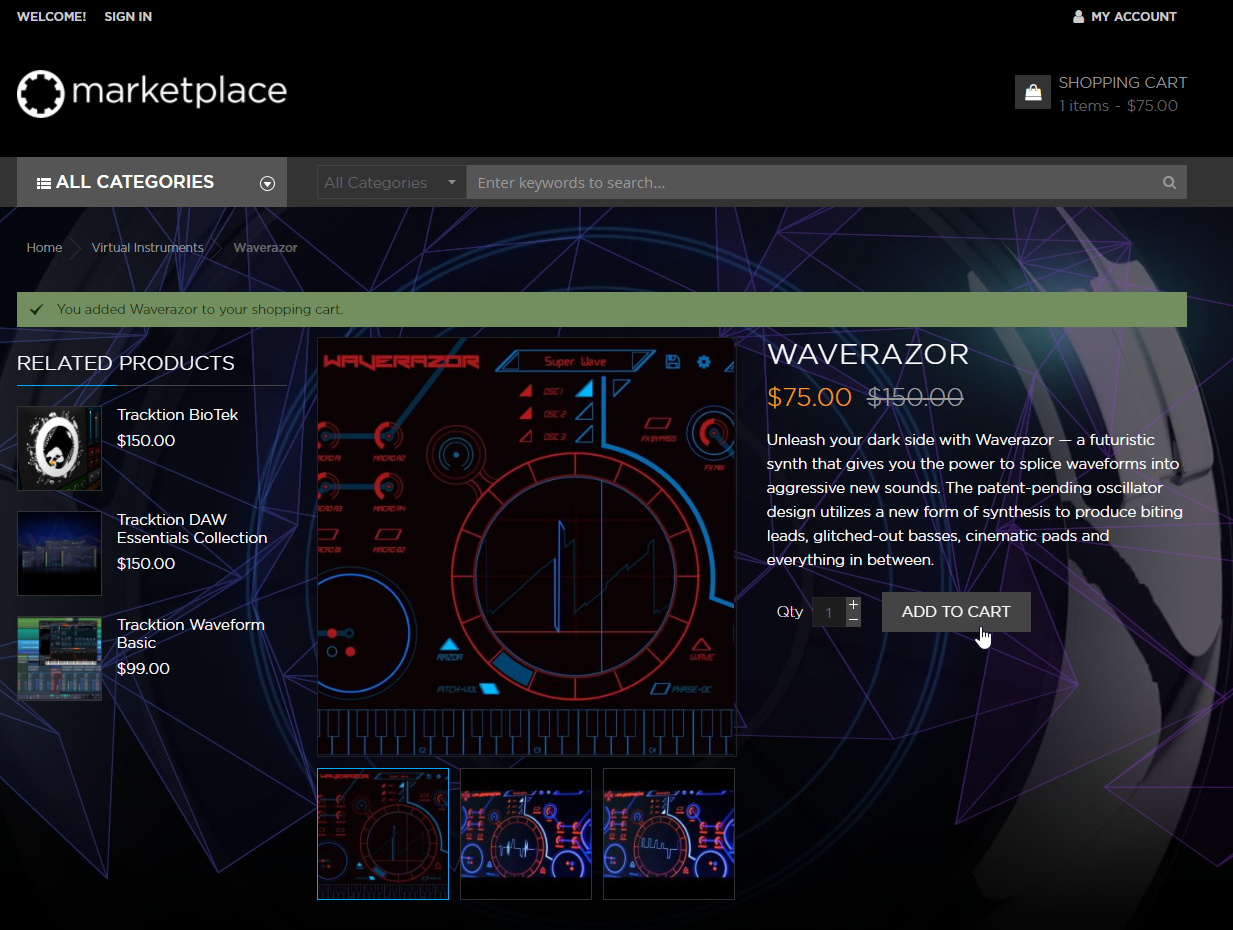Click the RELATED PRODUCTS heading
Image resolution: width=1233 pixels, height=930 pixels.
(x=126, y=363)
